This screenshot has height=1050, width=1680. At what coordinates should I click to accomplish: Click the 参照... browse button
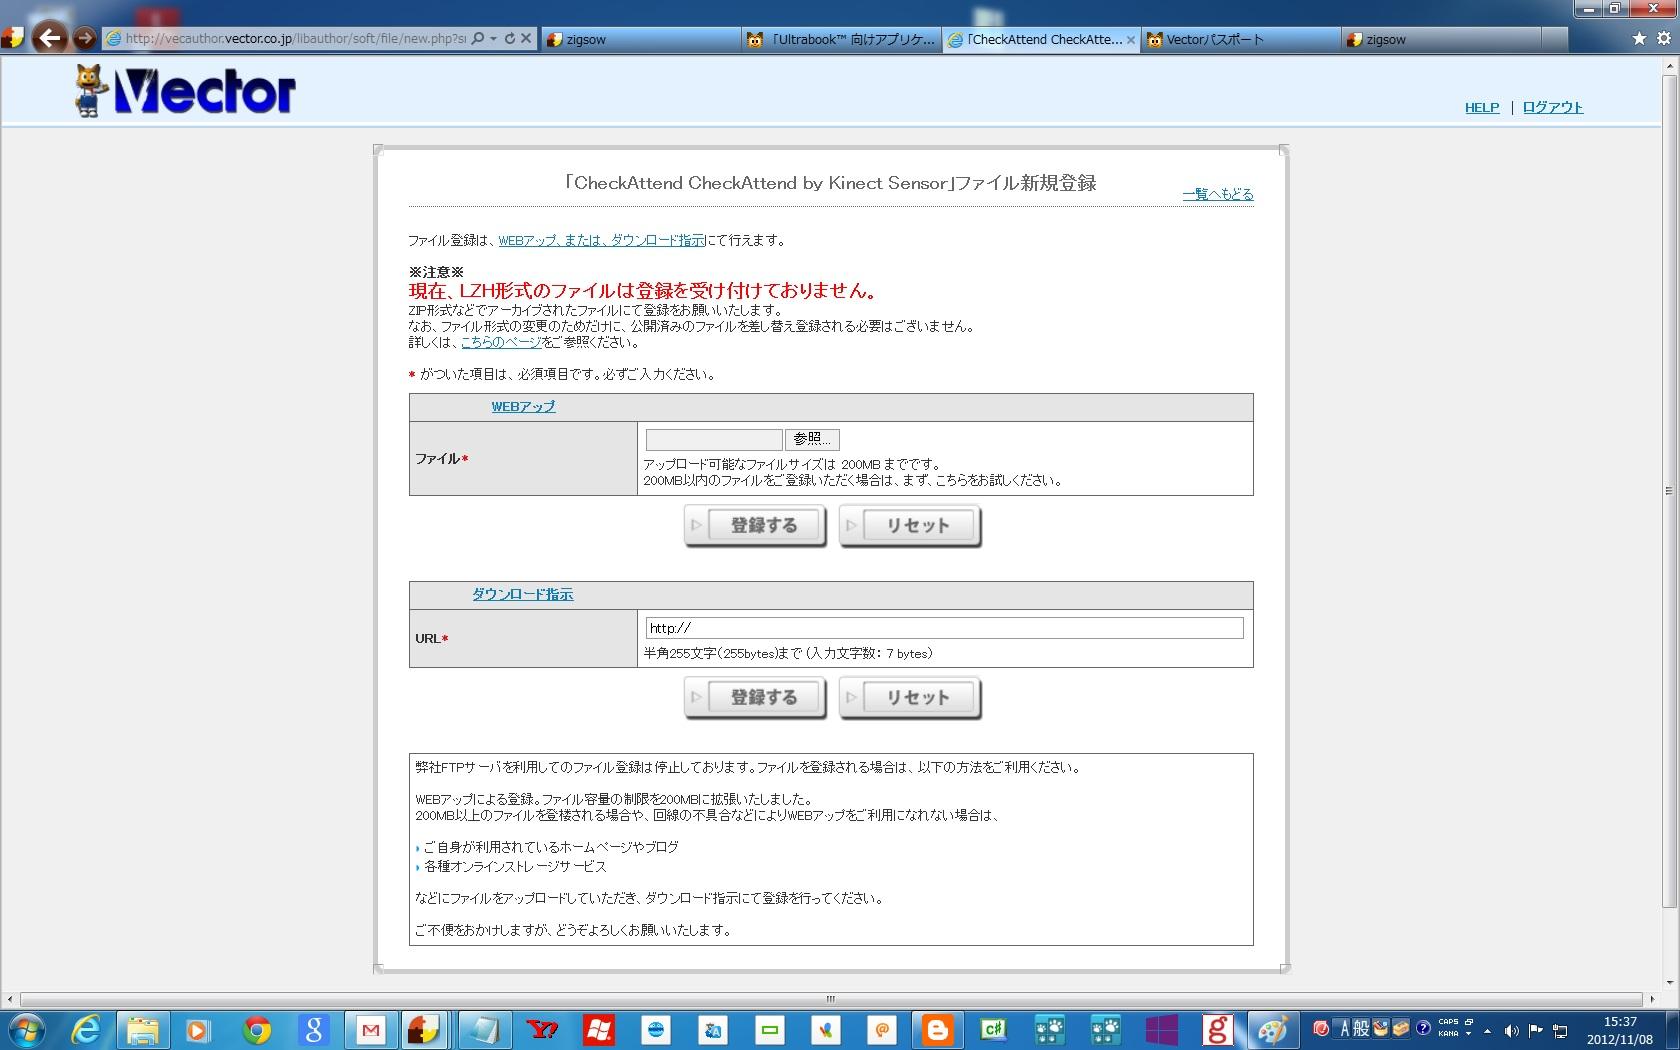coord(813,439)
